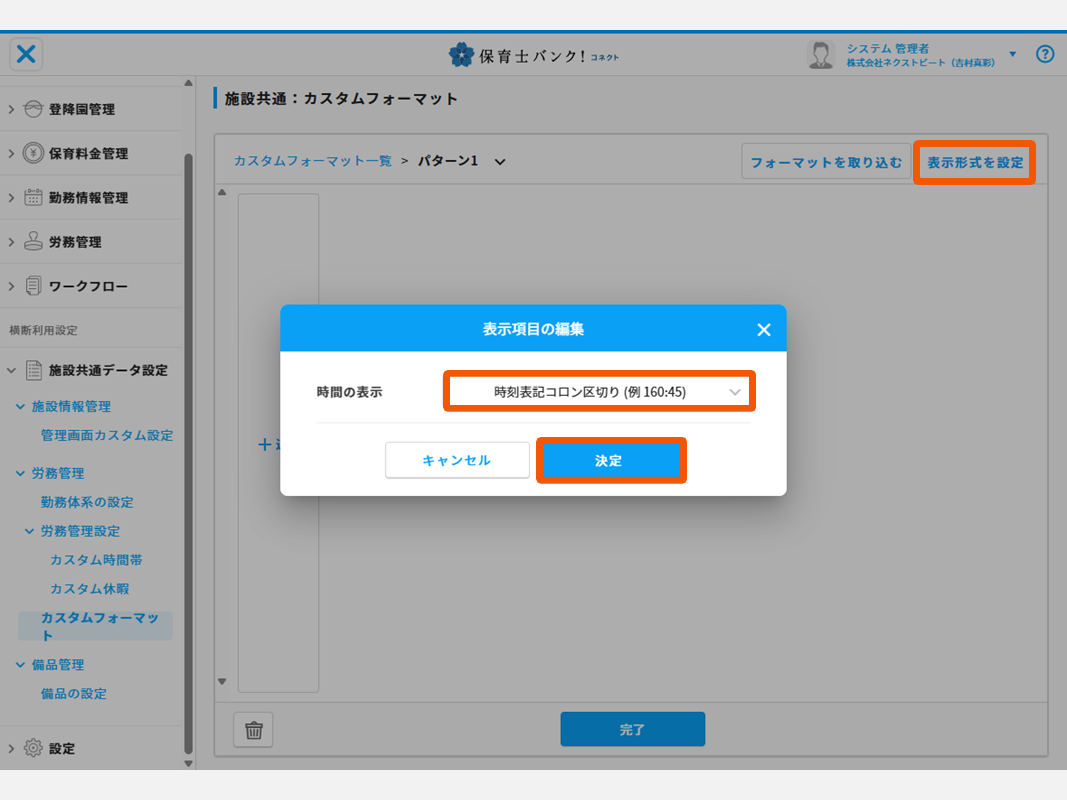
Task: Open カスタム時間帯 in sidebar
Action: point(96,560)
